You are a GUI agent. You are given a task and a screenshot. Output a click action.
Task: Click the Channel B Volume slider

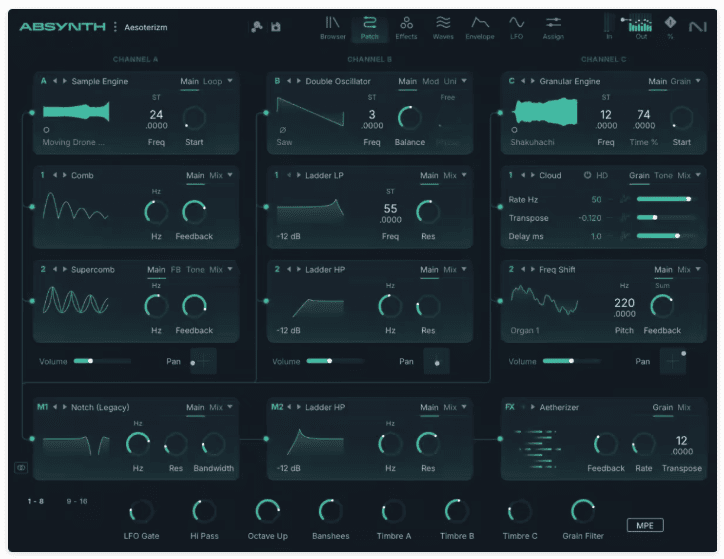pyautogui.click(x=336, y=361)
